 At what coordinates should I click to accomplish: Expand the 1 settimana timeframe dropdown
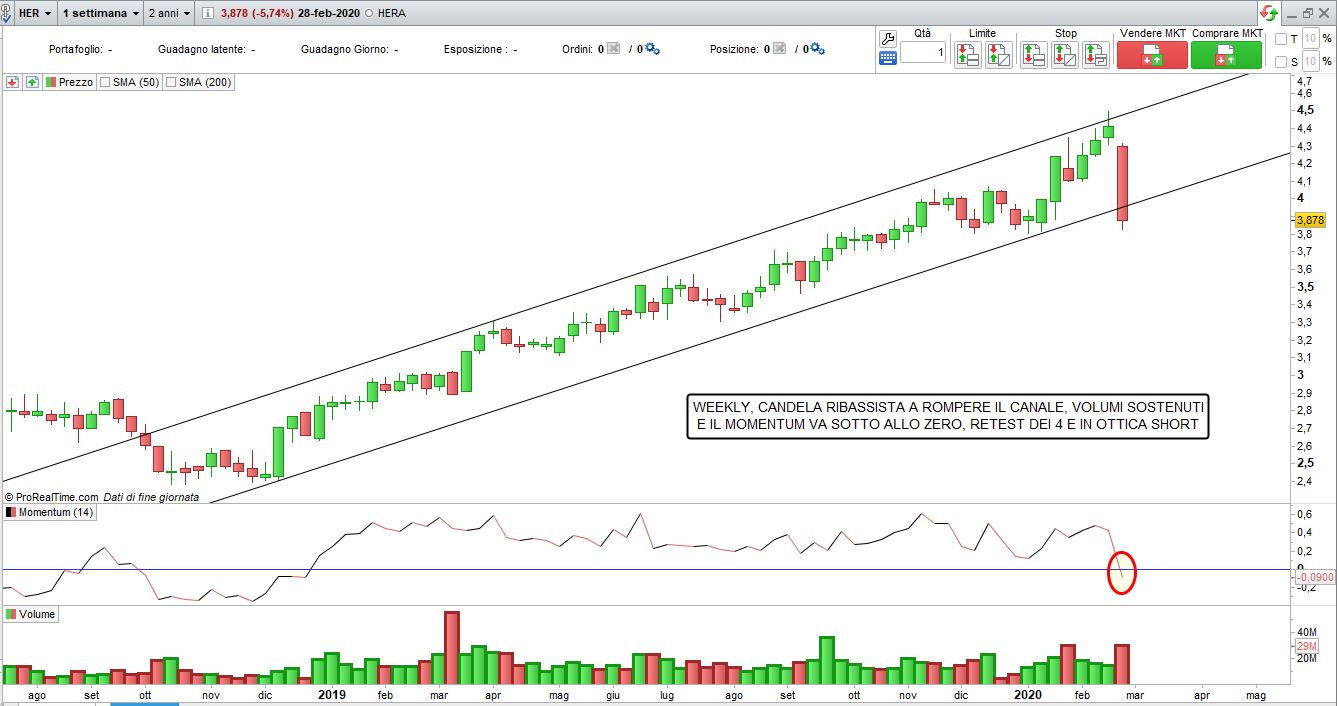100,13
